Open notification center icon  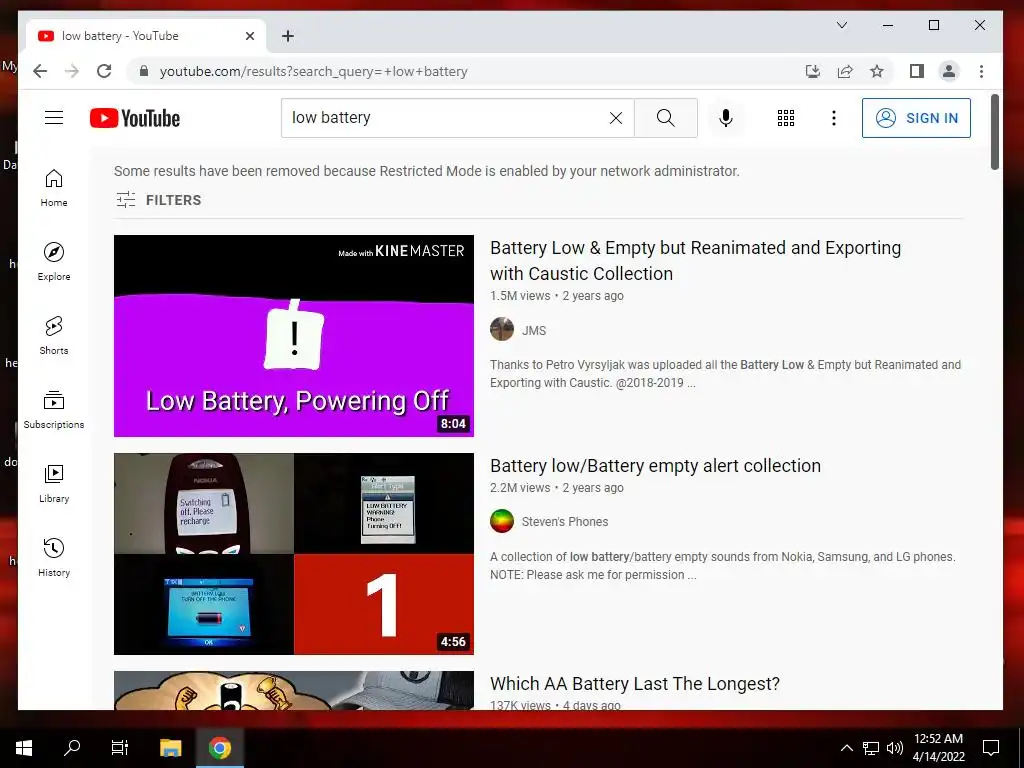coord(991,748)
